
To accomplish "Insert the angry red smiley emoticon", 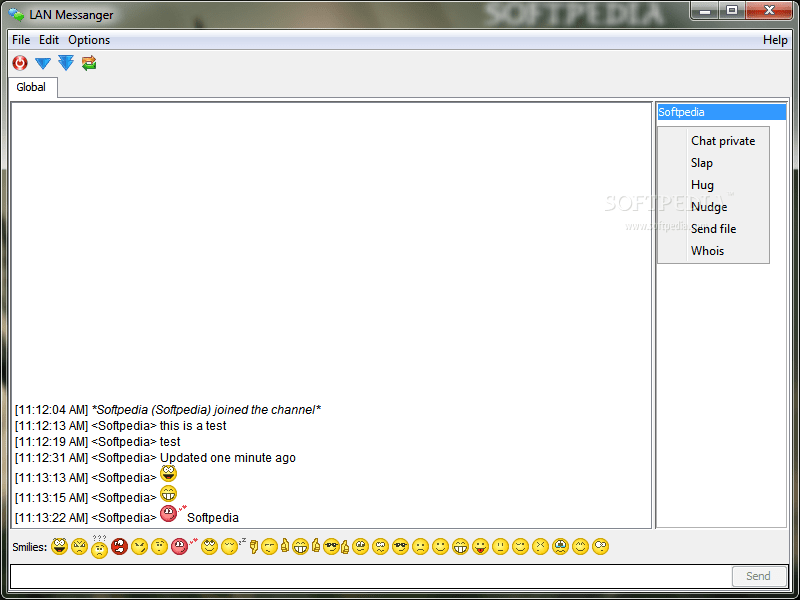I will pyautogui.click(x=118, y=547).
